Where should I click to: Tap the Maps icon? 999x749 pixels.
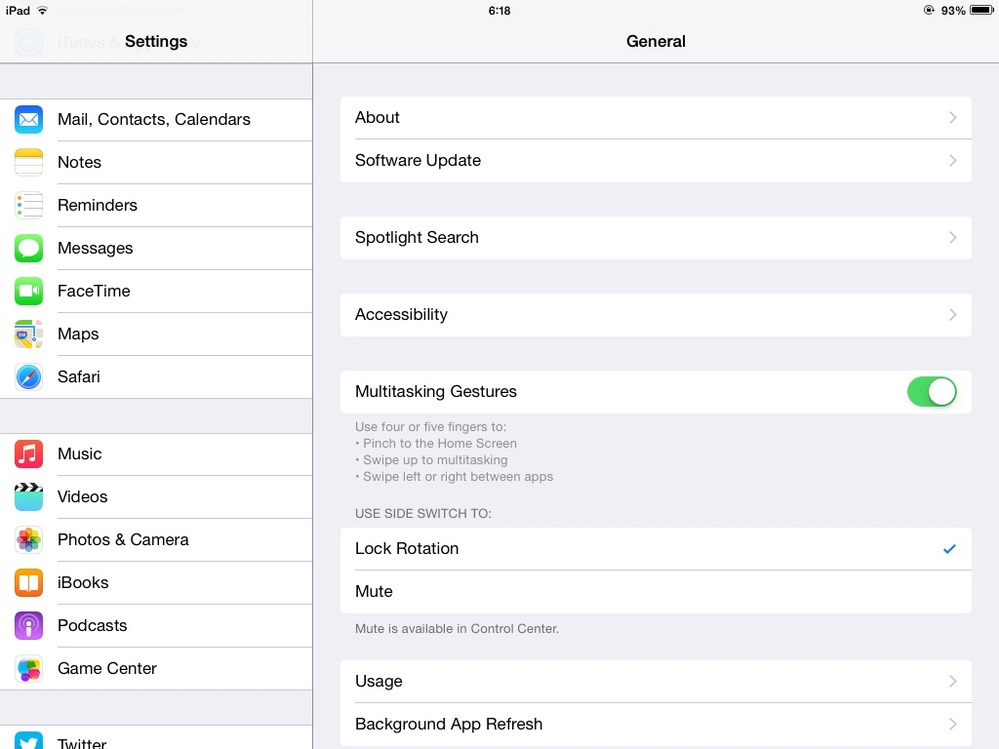(29, 334)
